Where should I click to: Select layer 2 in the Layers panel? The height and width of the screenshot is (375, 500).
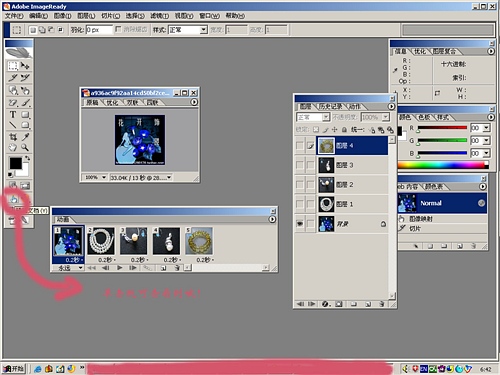pos(352,185)
